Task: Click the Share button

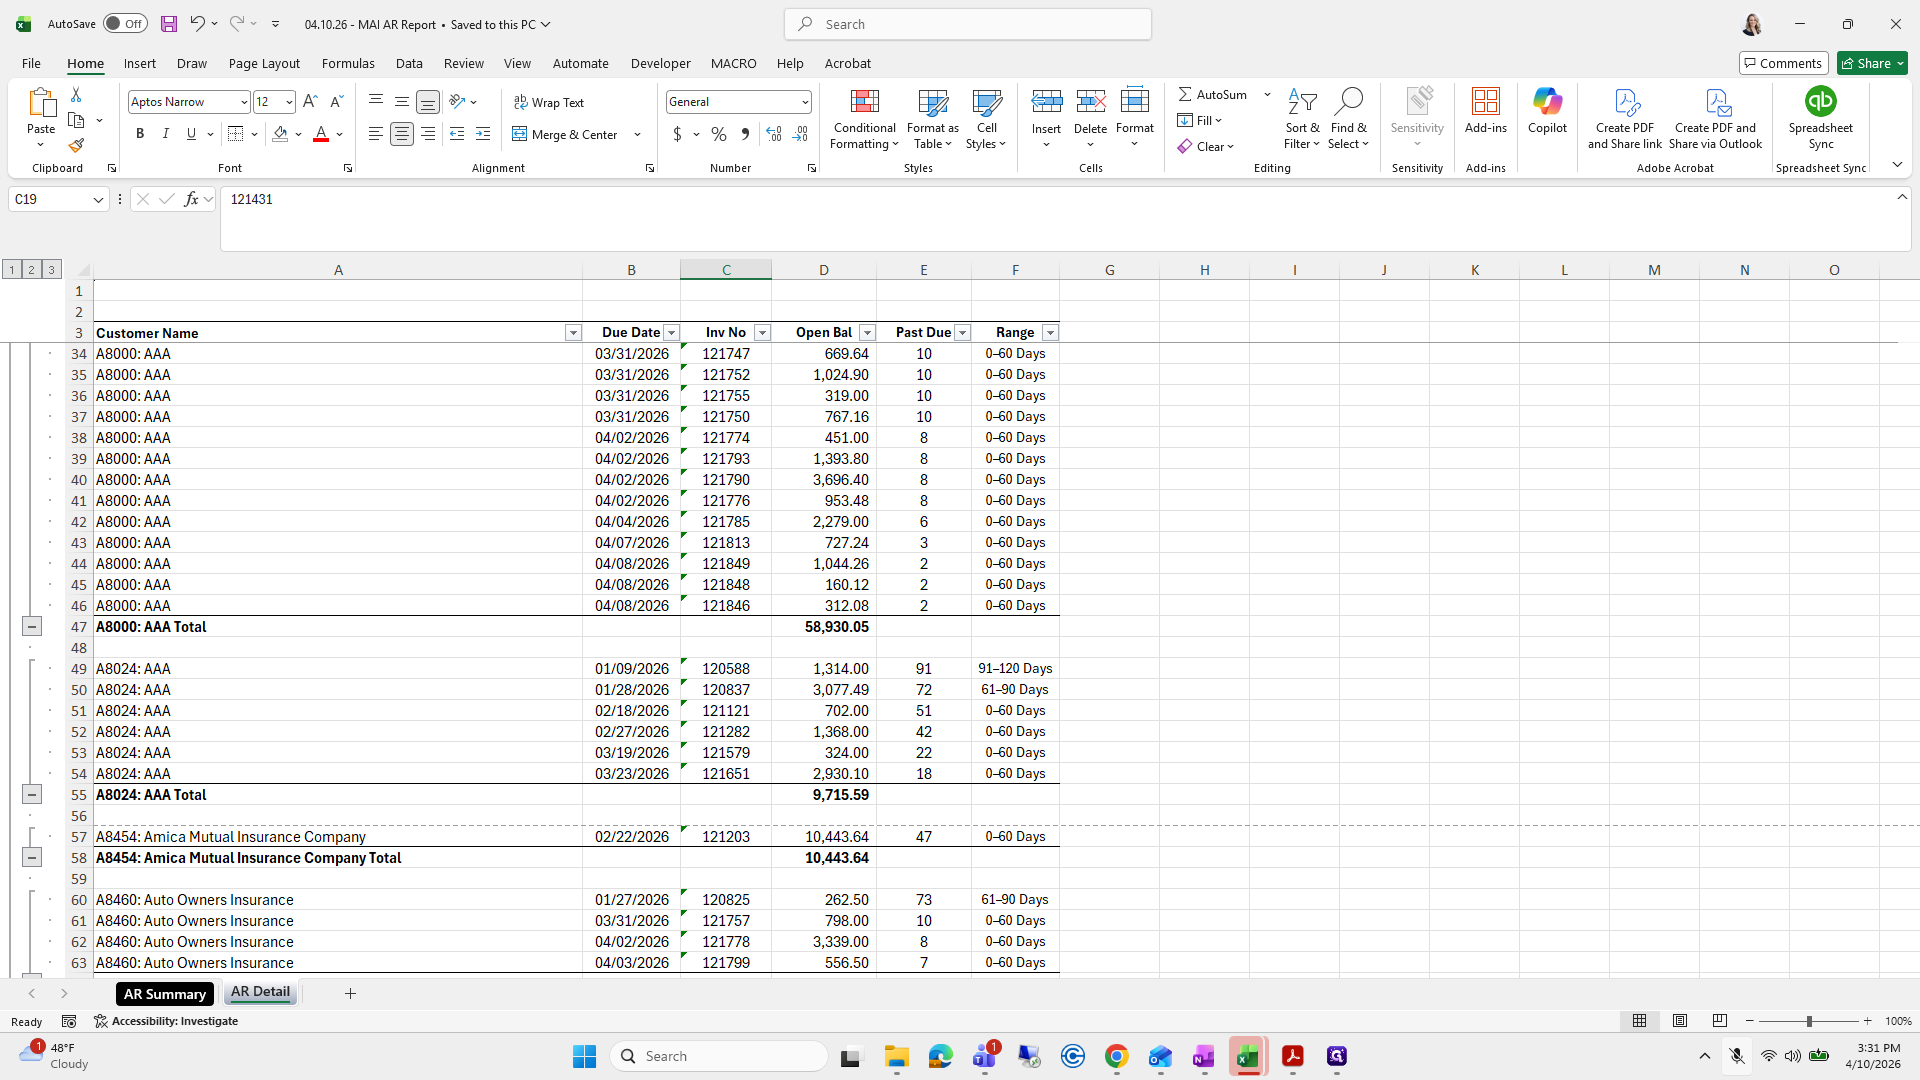Action: pyautogui.click(x=1872, y=63)
